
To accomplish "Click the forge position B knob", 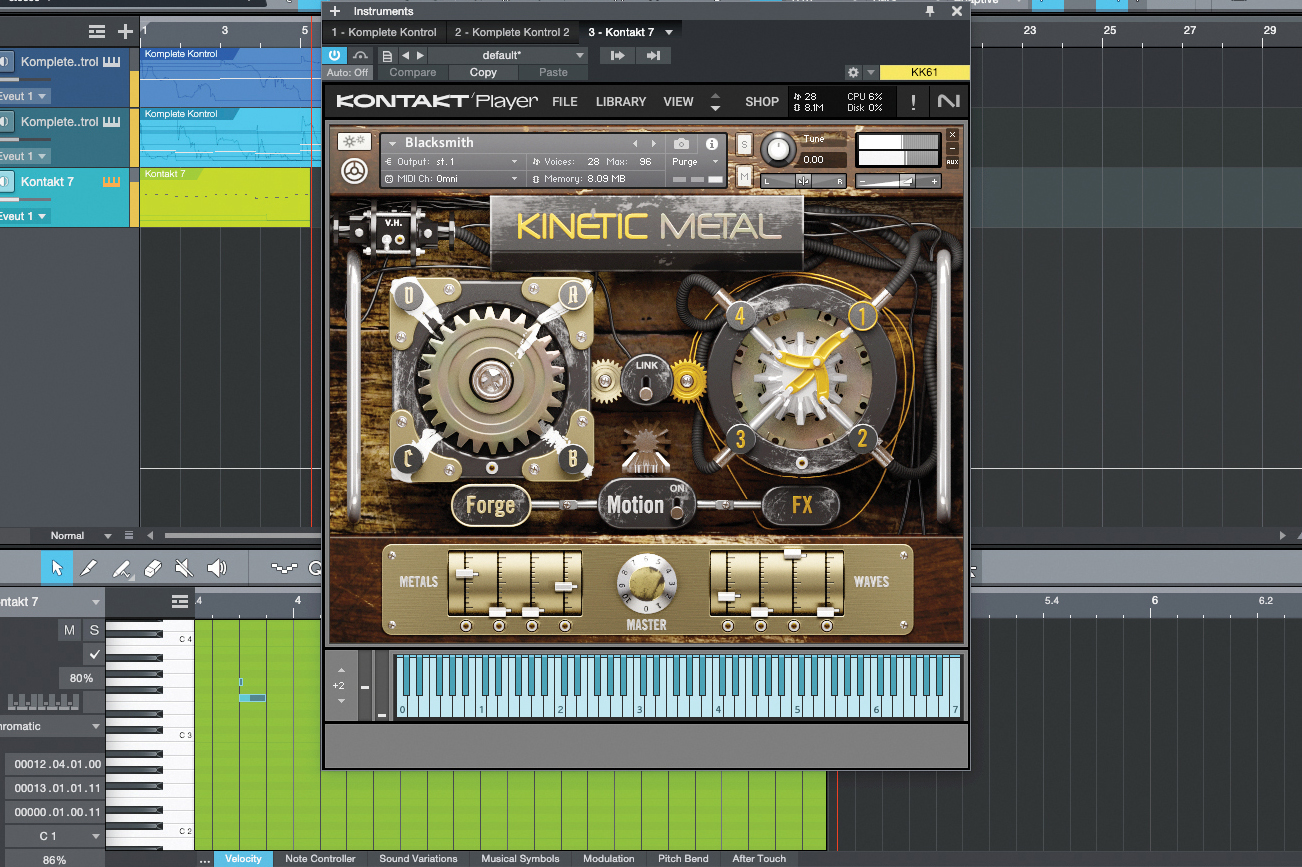I will [573, 459].
